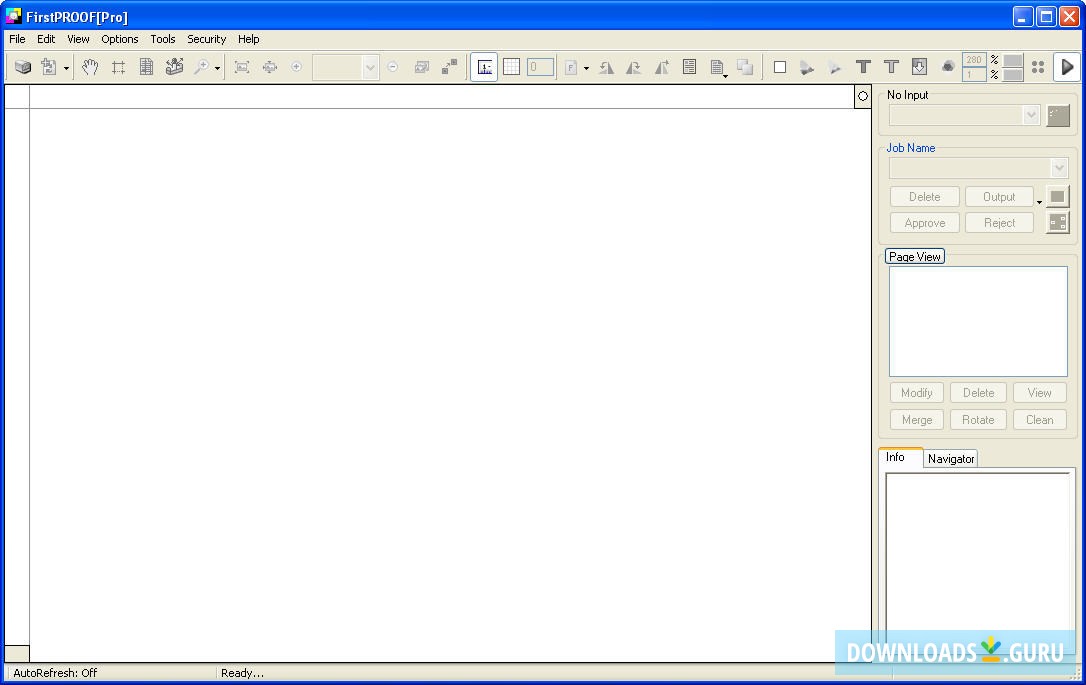Switch to the Navigator tab
Image resolution: width=1086 pixels, height=685 pixels.
click(951, 459)
